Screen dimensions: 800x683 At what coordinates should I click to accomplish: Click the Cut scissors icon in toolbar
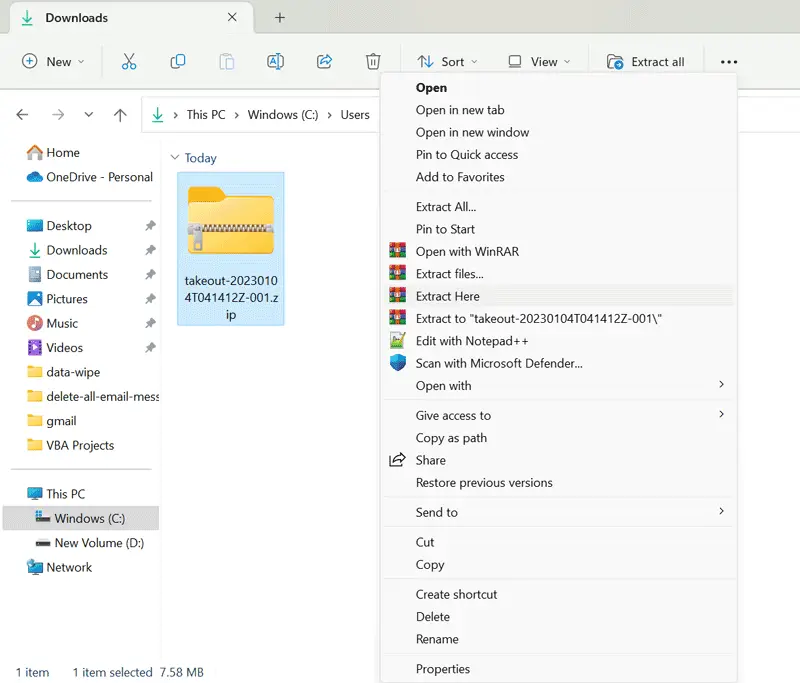[x=129, y=61]
